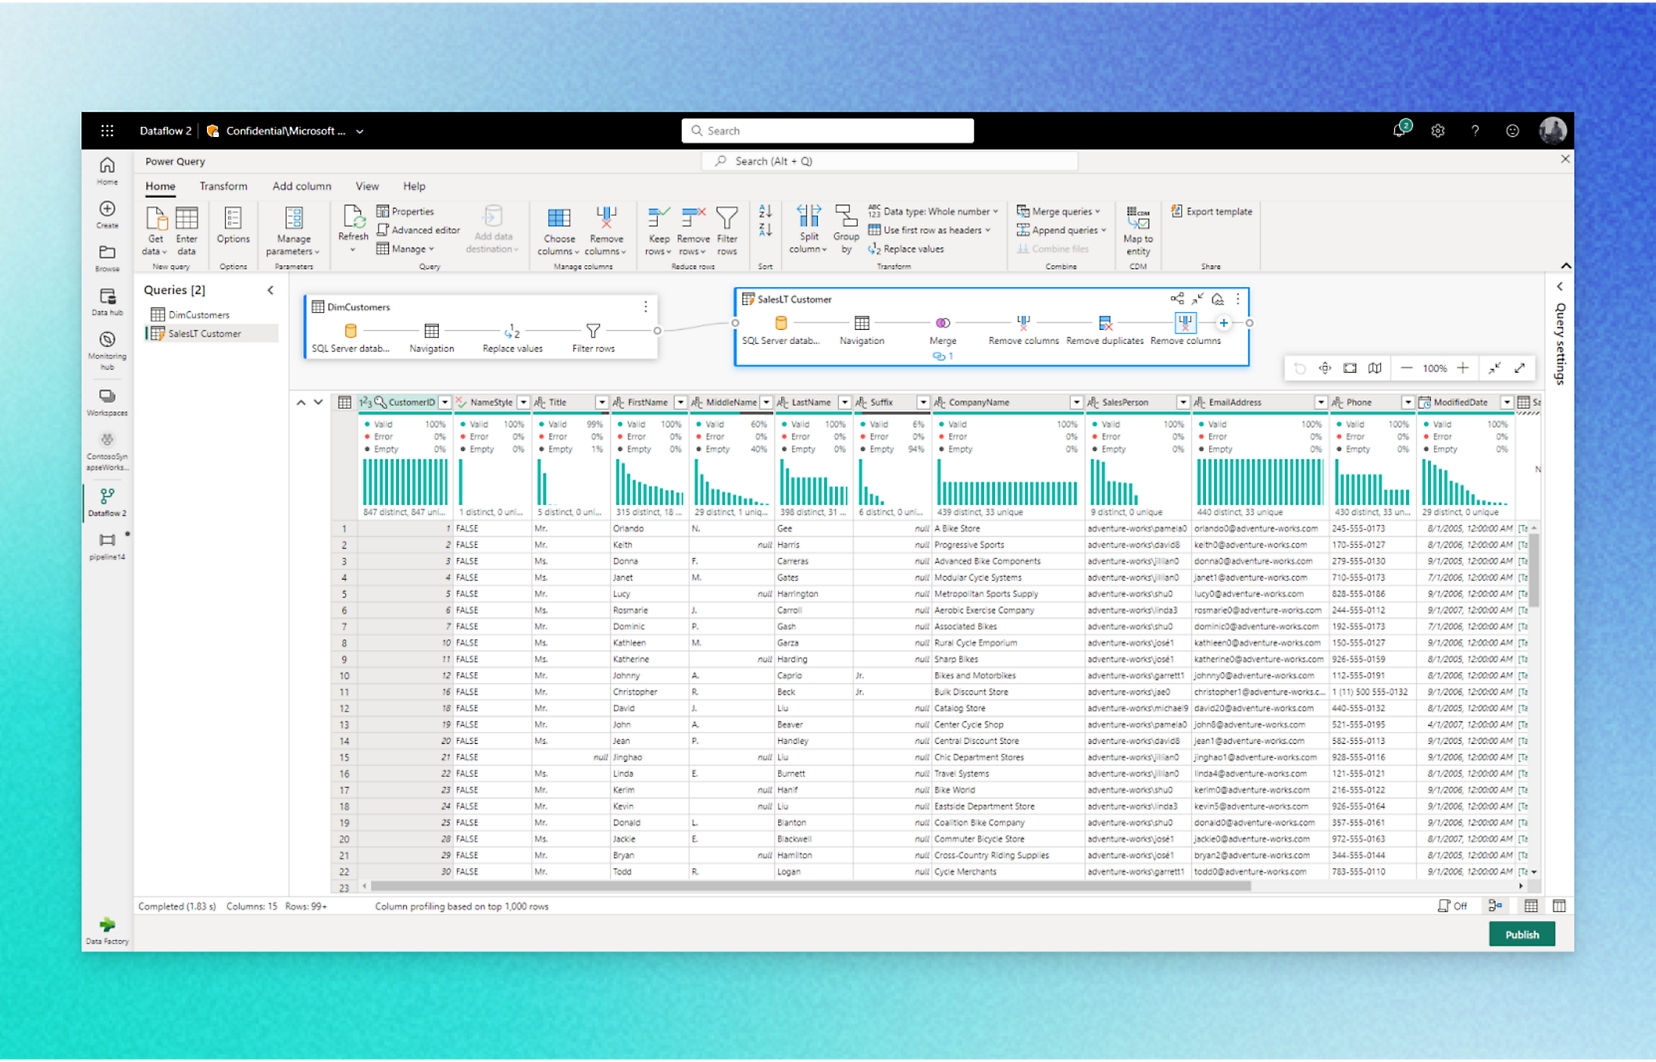Open Workspaces in left navigation
The image size is (1656, 1062).
pyautogui.click(x=107, y=402)
